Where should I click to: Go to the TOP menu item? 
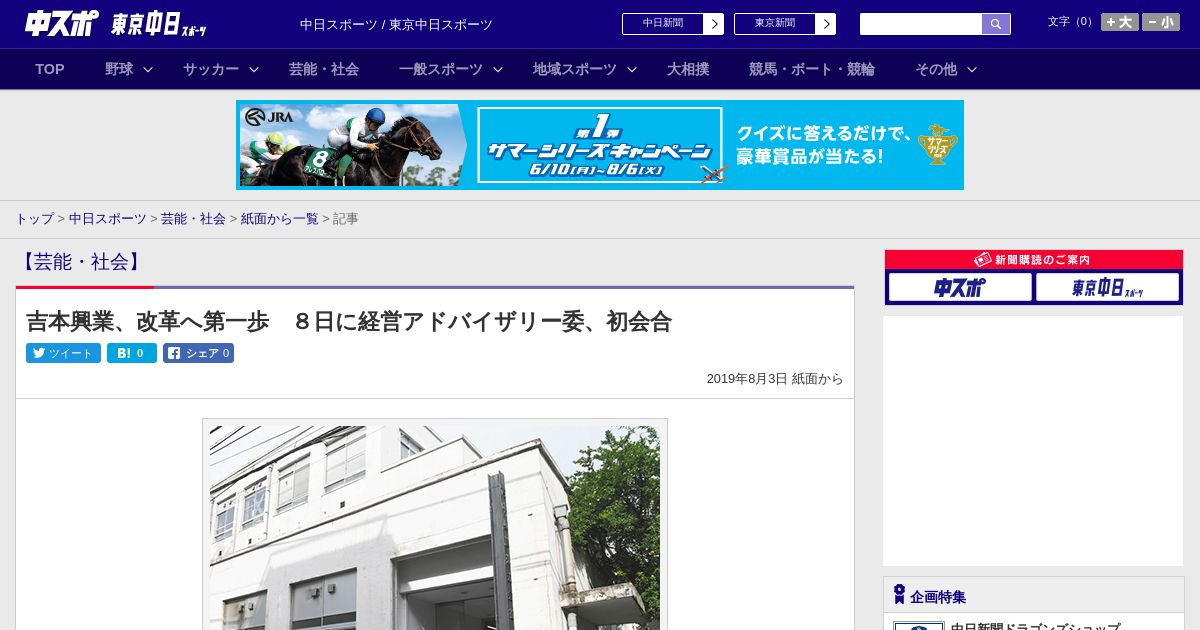[x=50, y=69]
